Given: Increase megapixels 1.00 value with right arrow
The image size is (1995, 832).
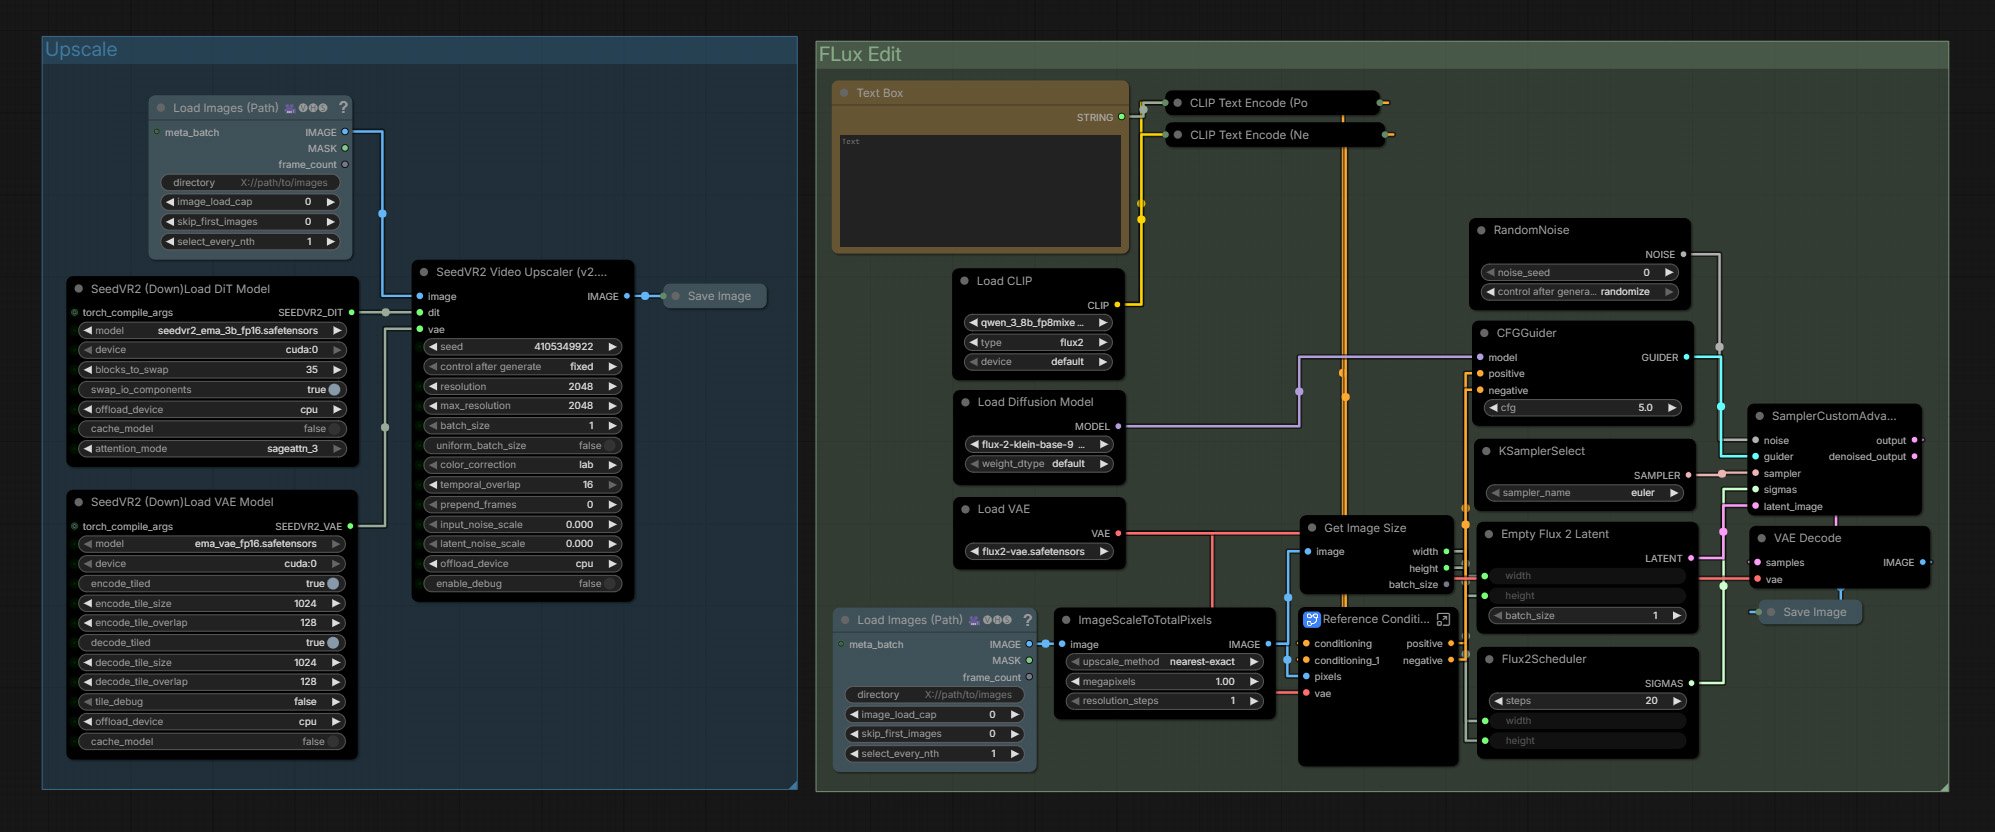Looking at the screenshot, I should pyautogui.click(x=1254, y=682).
